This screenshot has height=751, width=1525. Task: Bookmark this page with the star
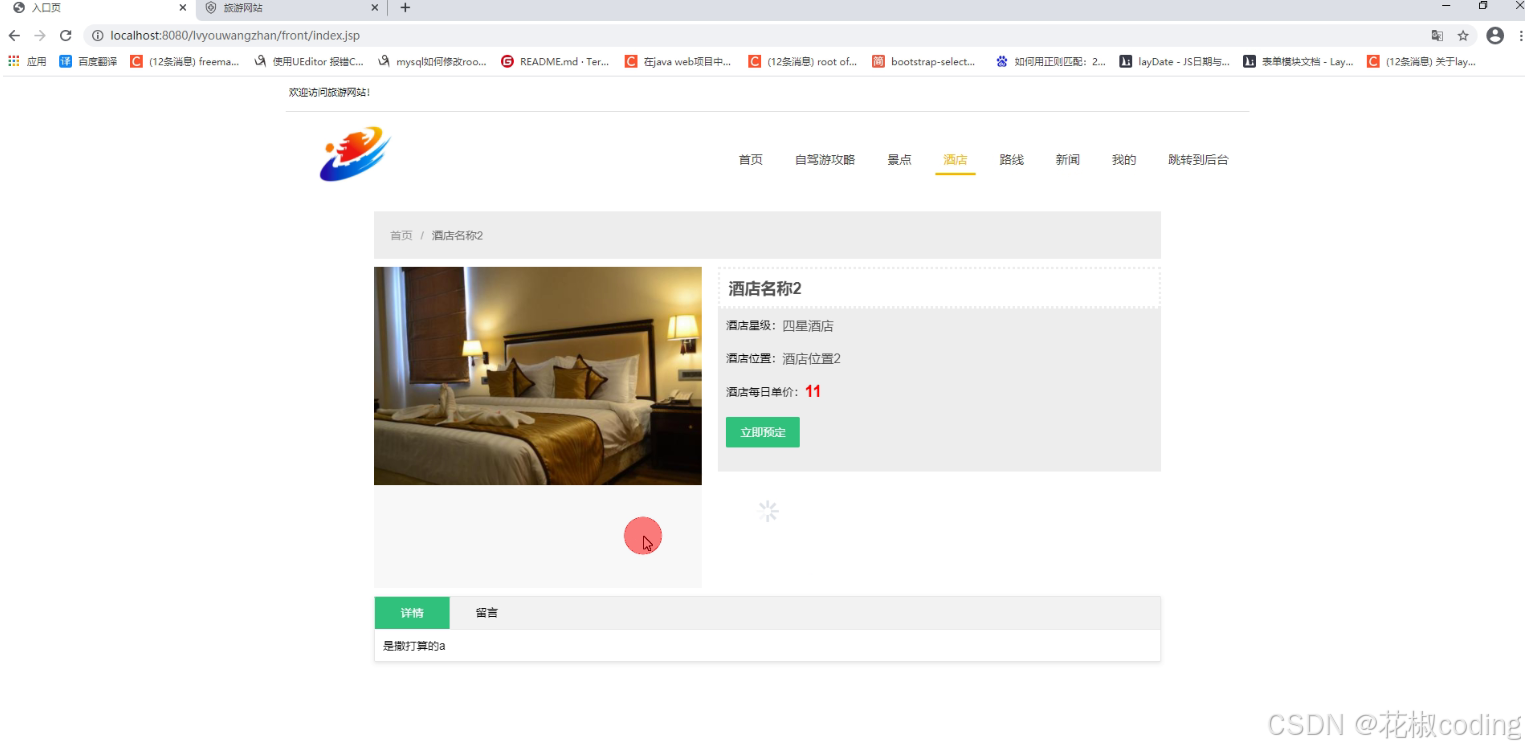[1463, 35]
